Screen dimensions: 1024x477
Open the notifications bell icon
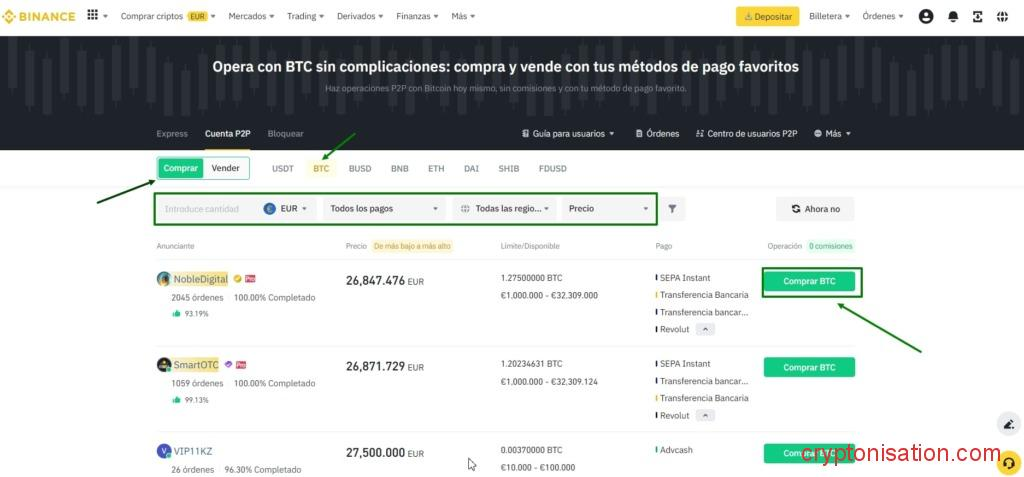952,16
